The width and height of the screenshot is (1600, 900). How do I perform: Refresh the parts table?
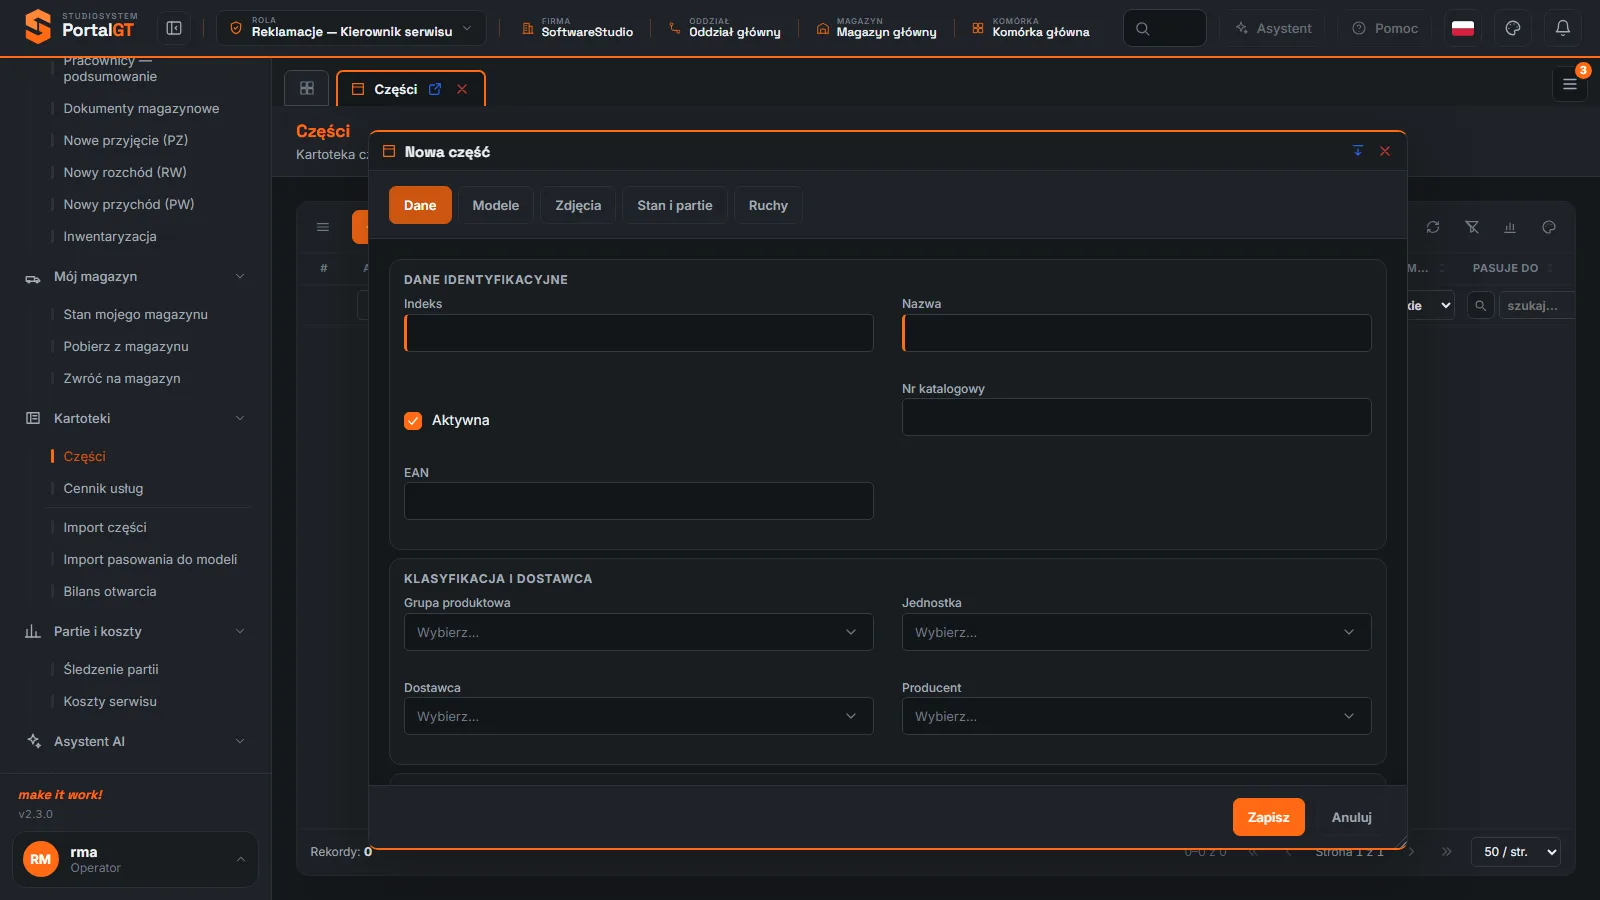pyautogui.click(x=1433, y=227)
